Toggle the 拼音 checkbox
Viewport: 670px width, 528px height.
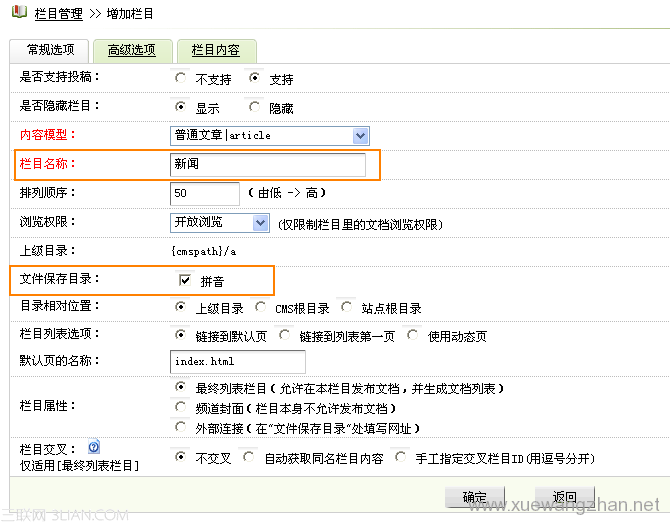coord(185,281)
